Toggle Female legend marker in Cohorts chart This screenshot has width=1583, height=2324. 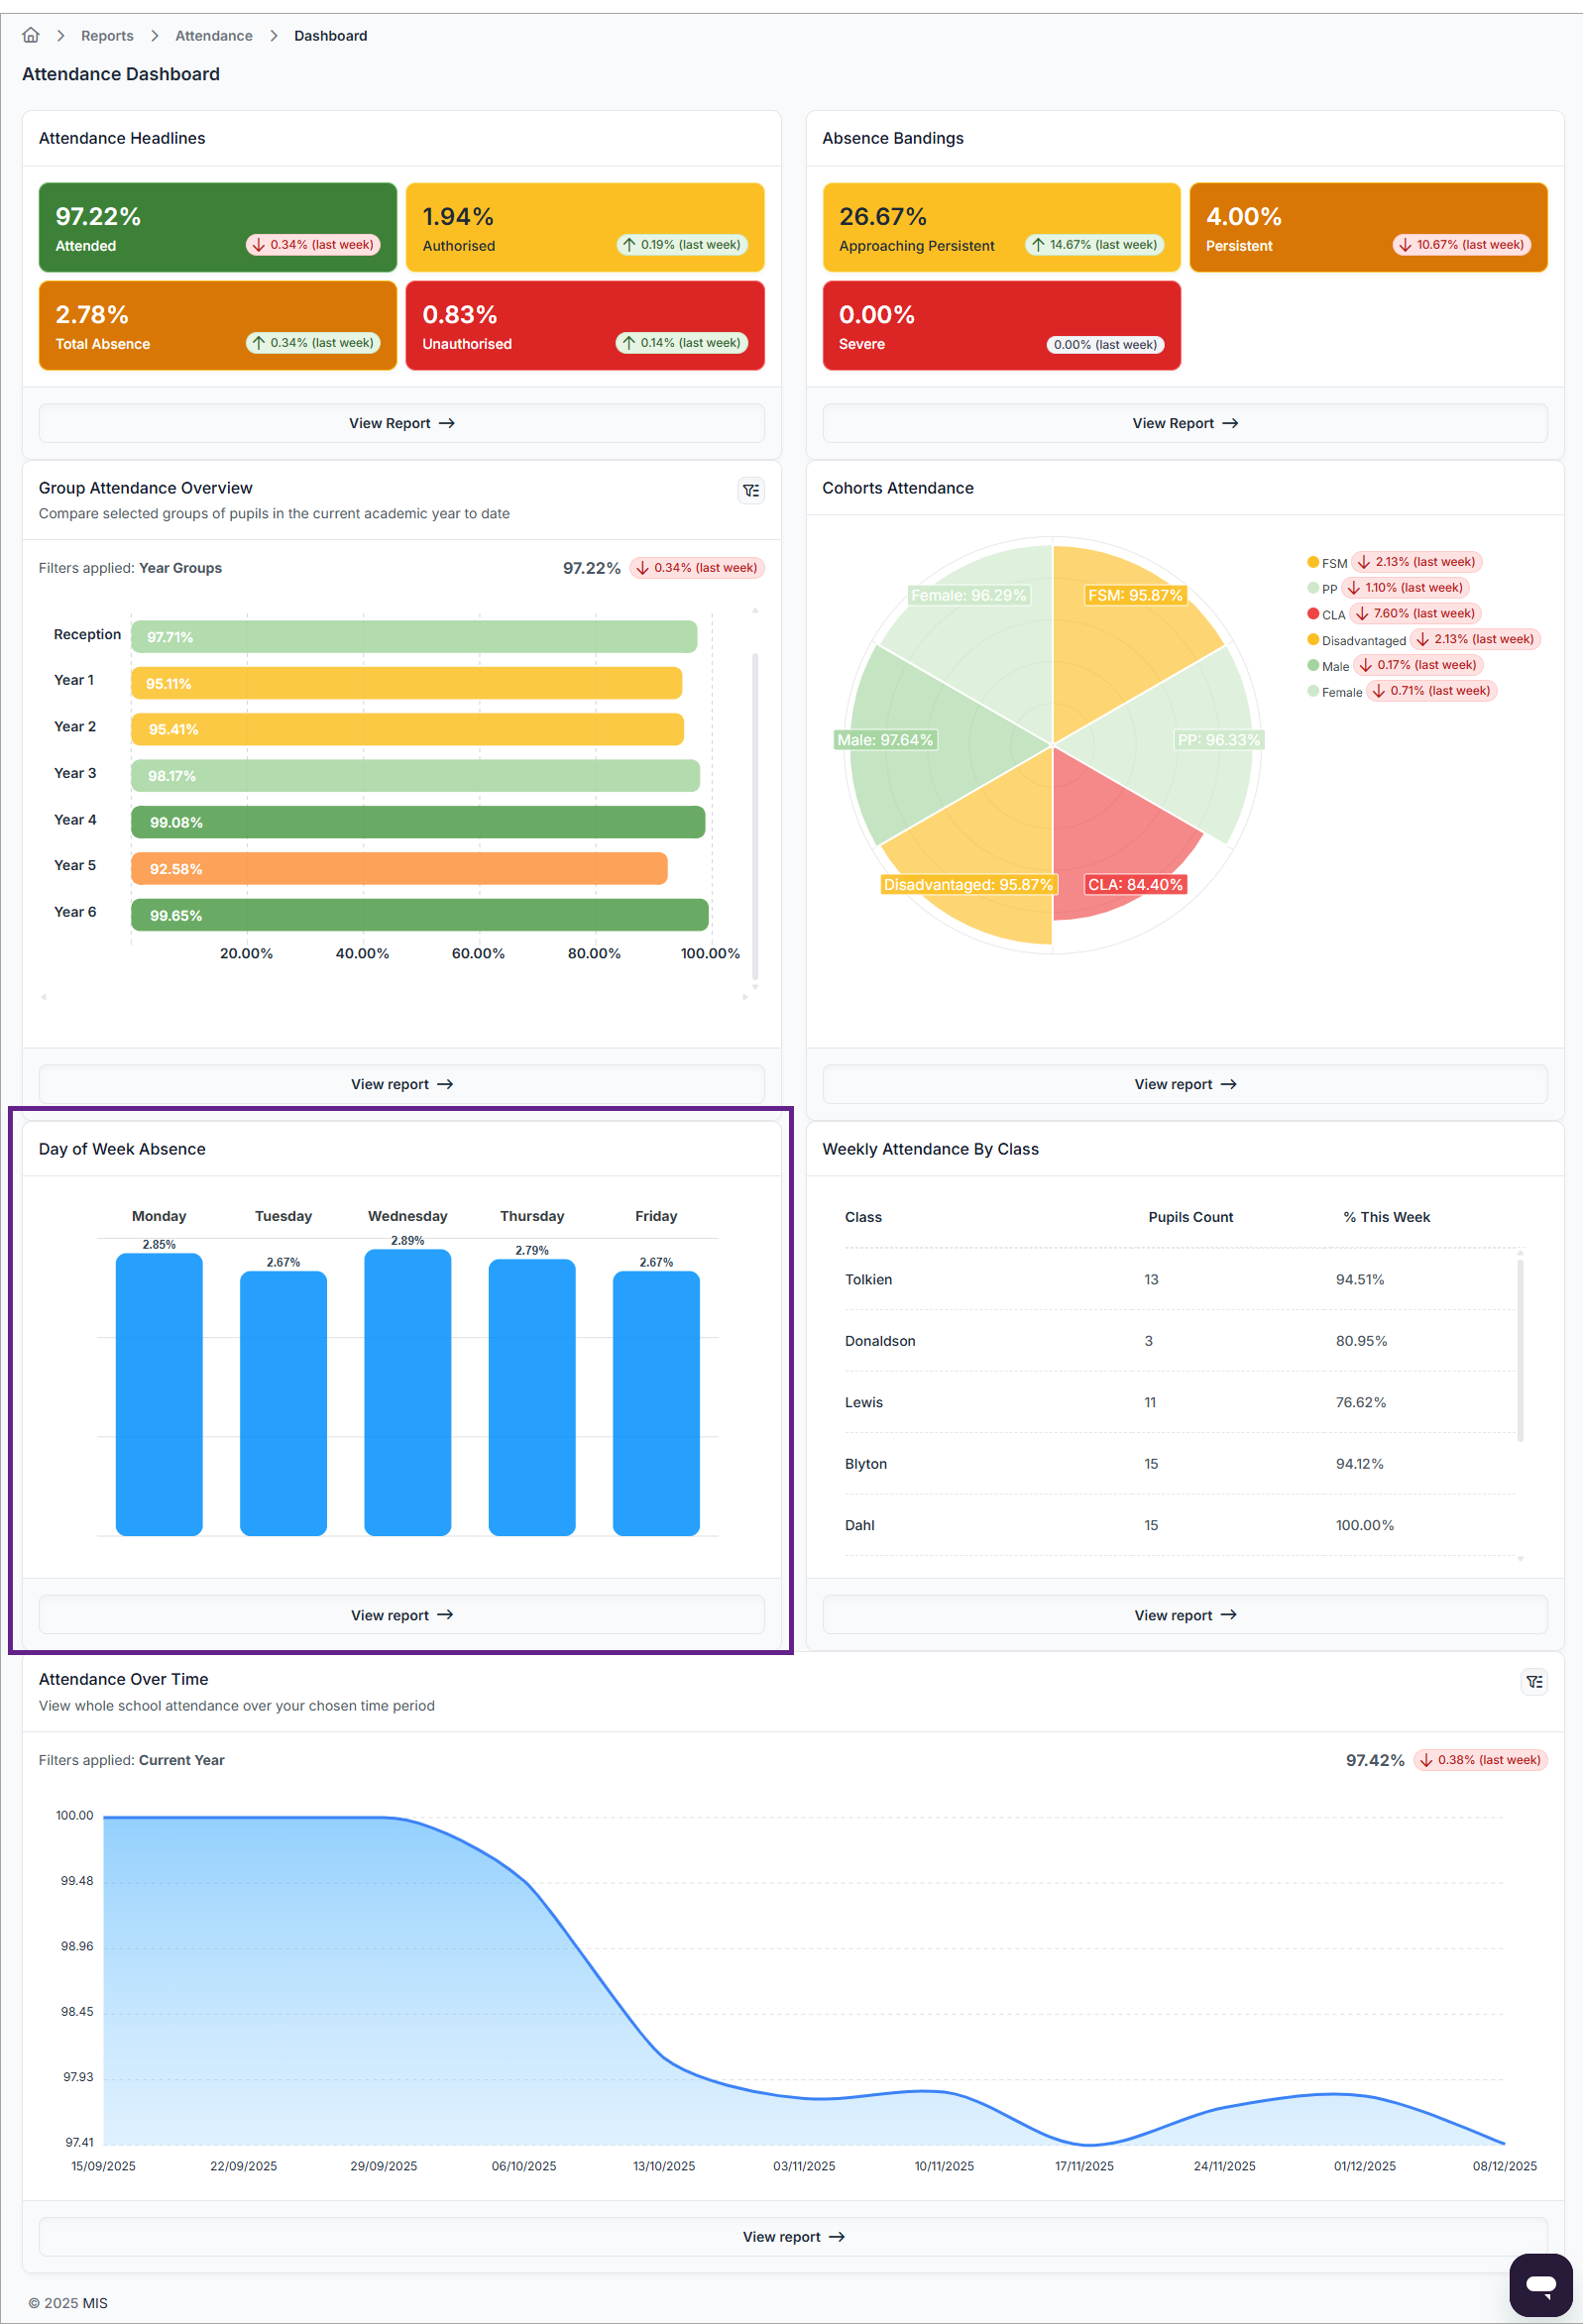click(x=1312, y=691)
